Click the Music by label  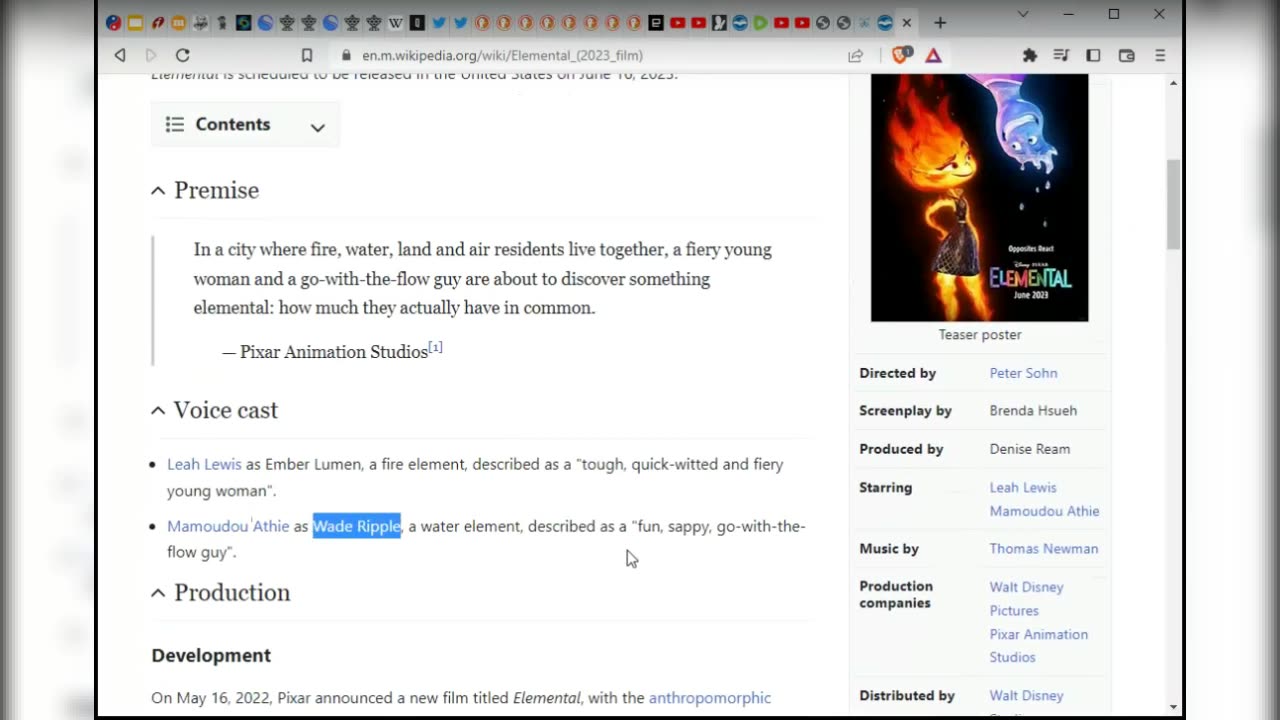coord(889,549)
